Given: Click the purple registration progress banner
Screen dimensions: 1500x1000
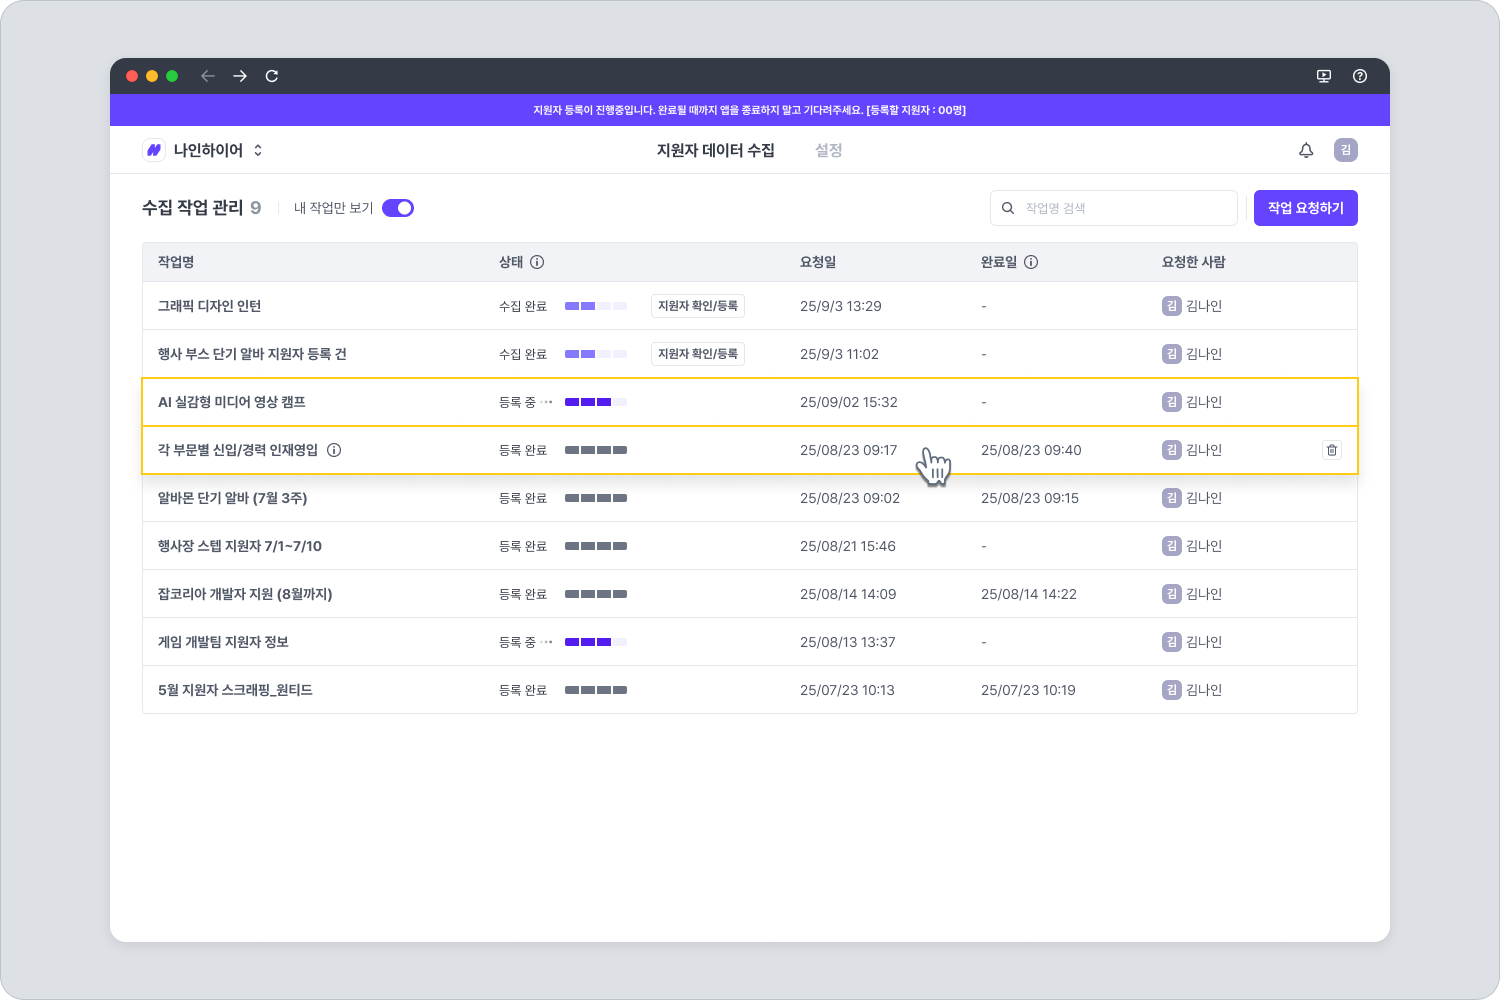Looking at the screenshot, I should [x=750, y=110].
